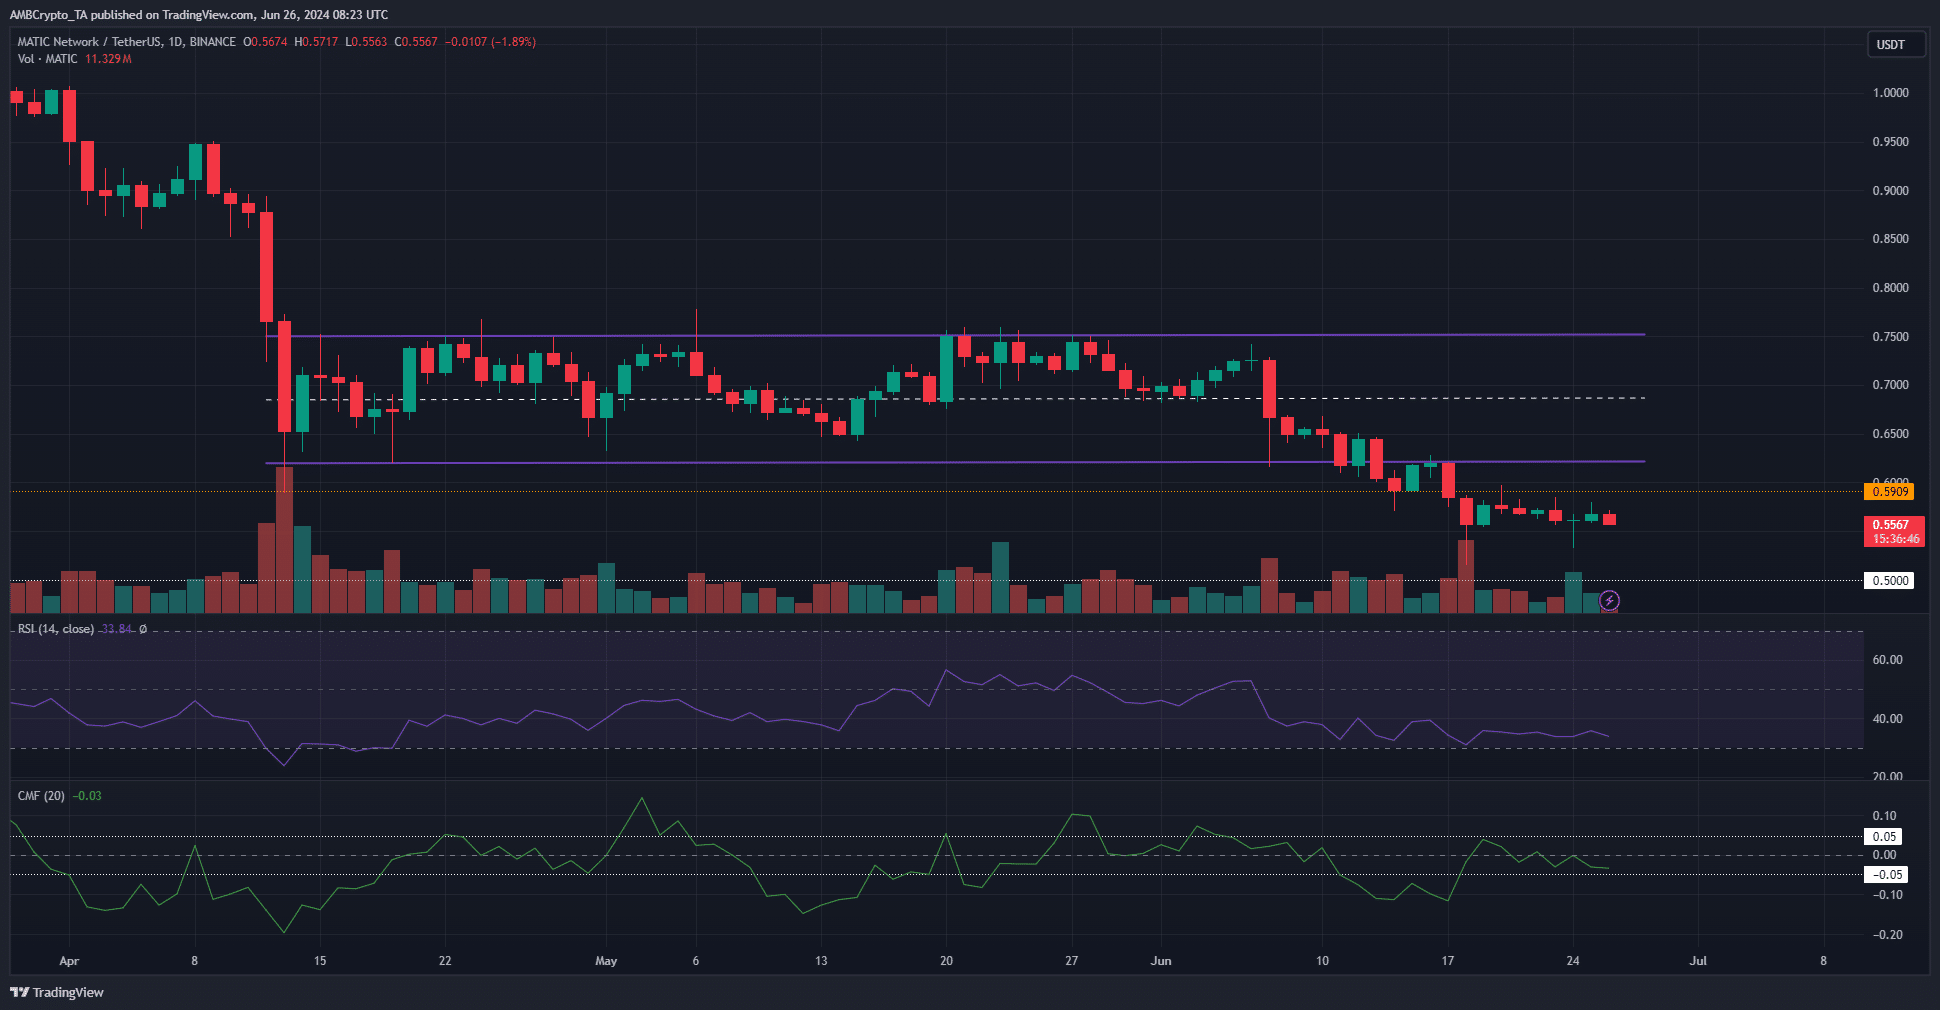Click the Jun label on time axis
The width and height of the screenshot is (1940, 1010).
[x=1161, y=961]
